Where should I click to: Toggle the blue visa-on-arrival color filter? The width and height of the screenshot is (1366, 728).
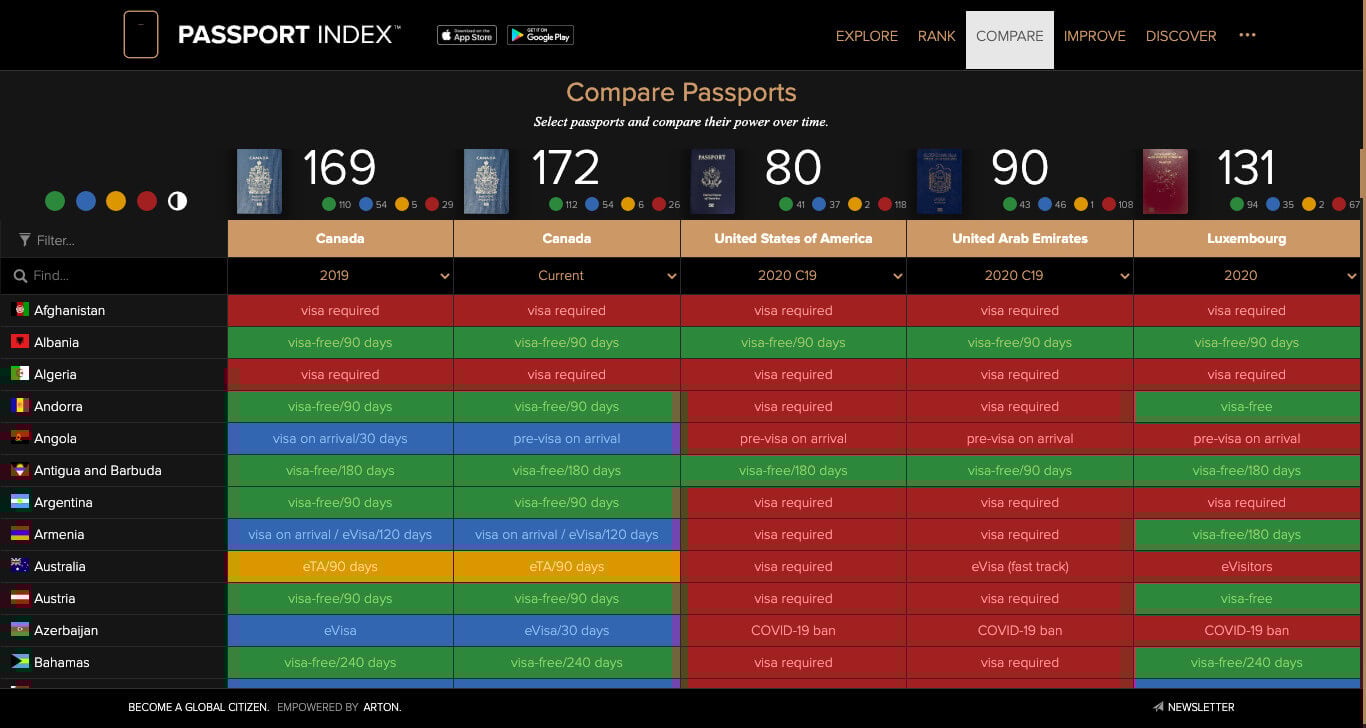tap(86, 201)
